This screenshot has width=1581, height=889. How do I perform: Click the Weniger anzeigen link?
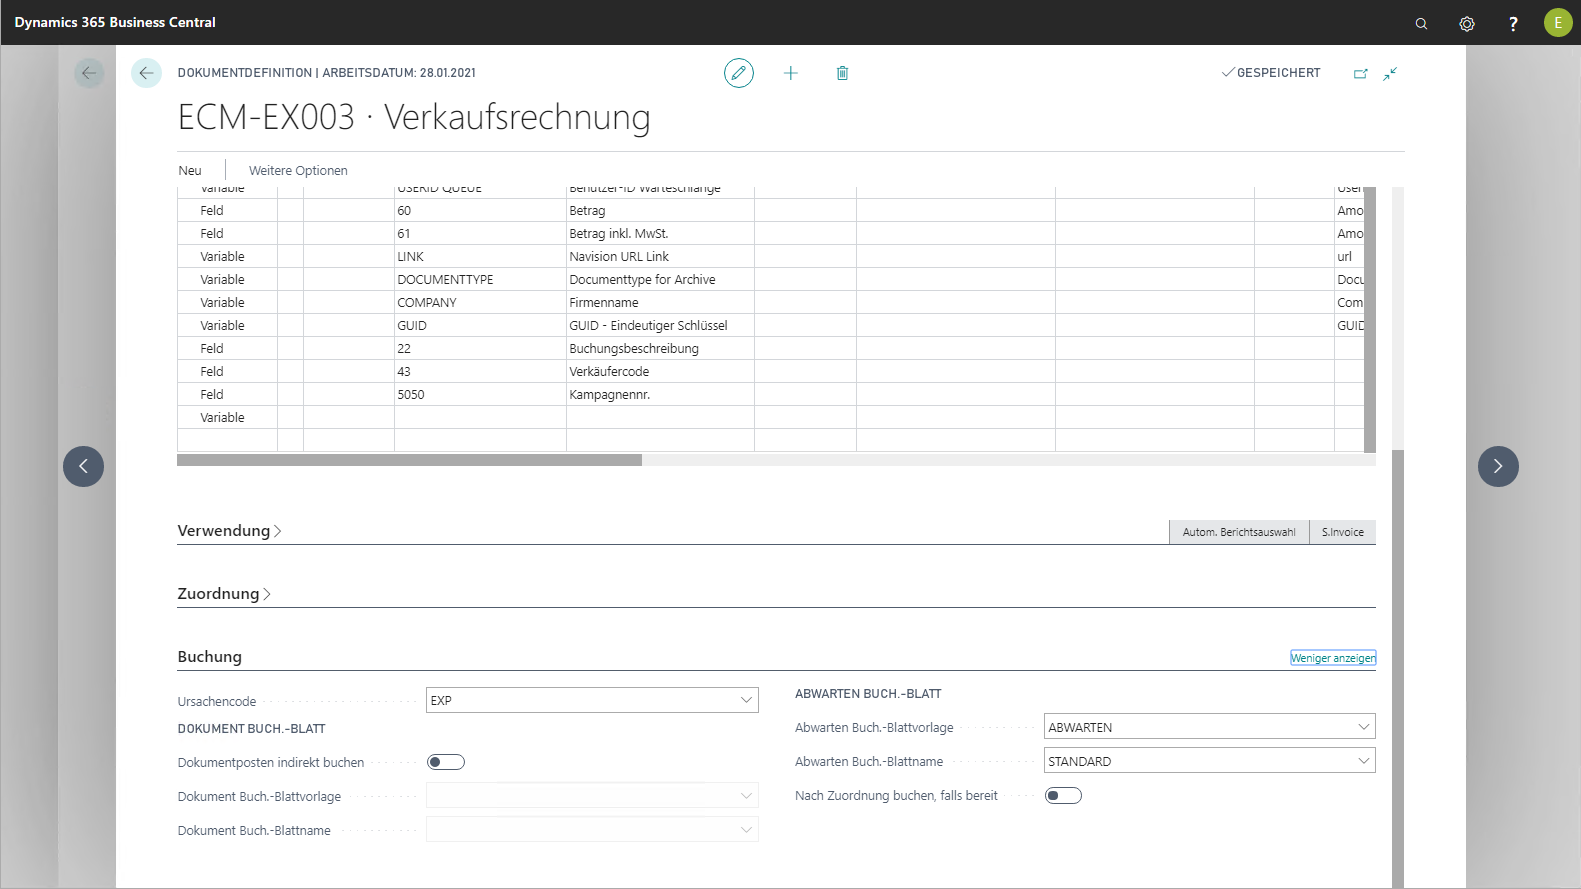(1332, 658)
